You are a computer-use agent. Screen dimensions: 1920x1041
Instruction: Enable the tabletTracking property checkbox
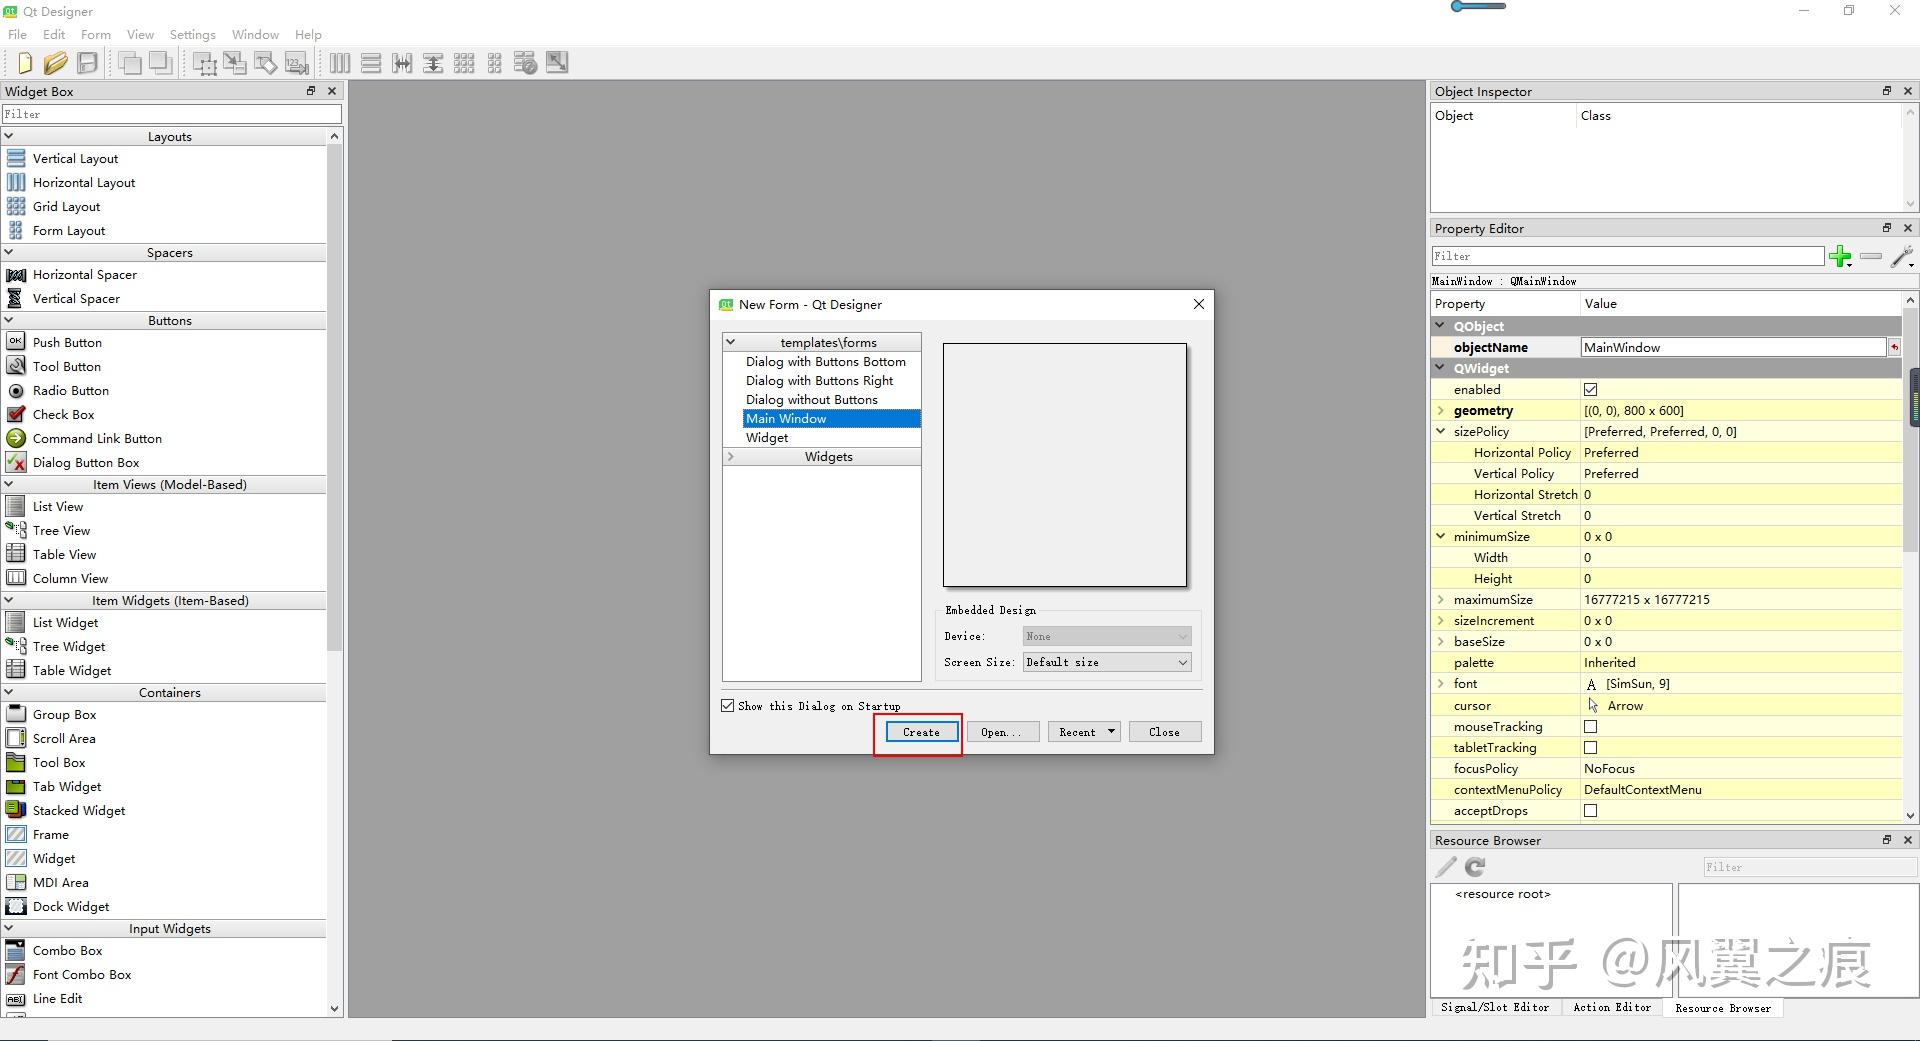[1591, 748]
